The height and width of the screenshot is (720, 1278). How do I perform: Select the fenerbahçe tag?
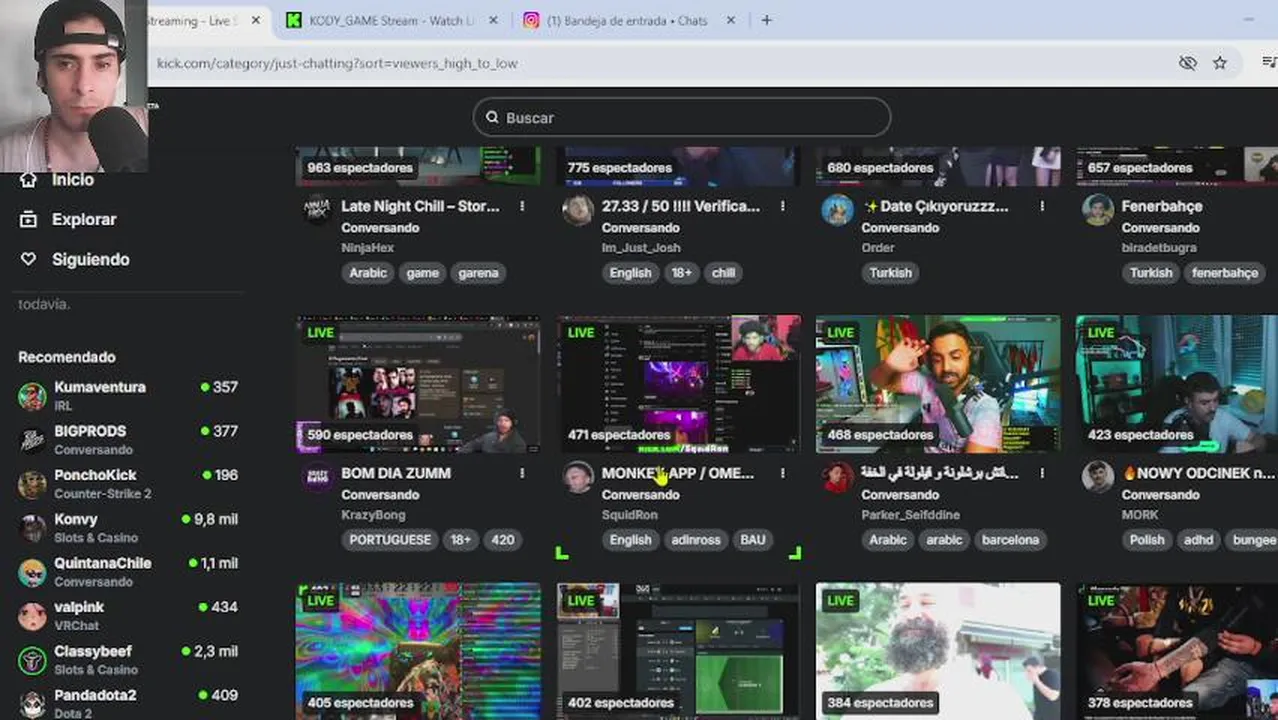[x=1224, y=273]
